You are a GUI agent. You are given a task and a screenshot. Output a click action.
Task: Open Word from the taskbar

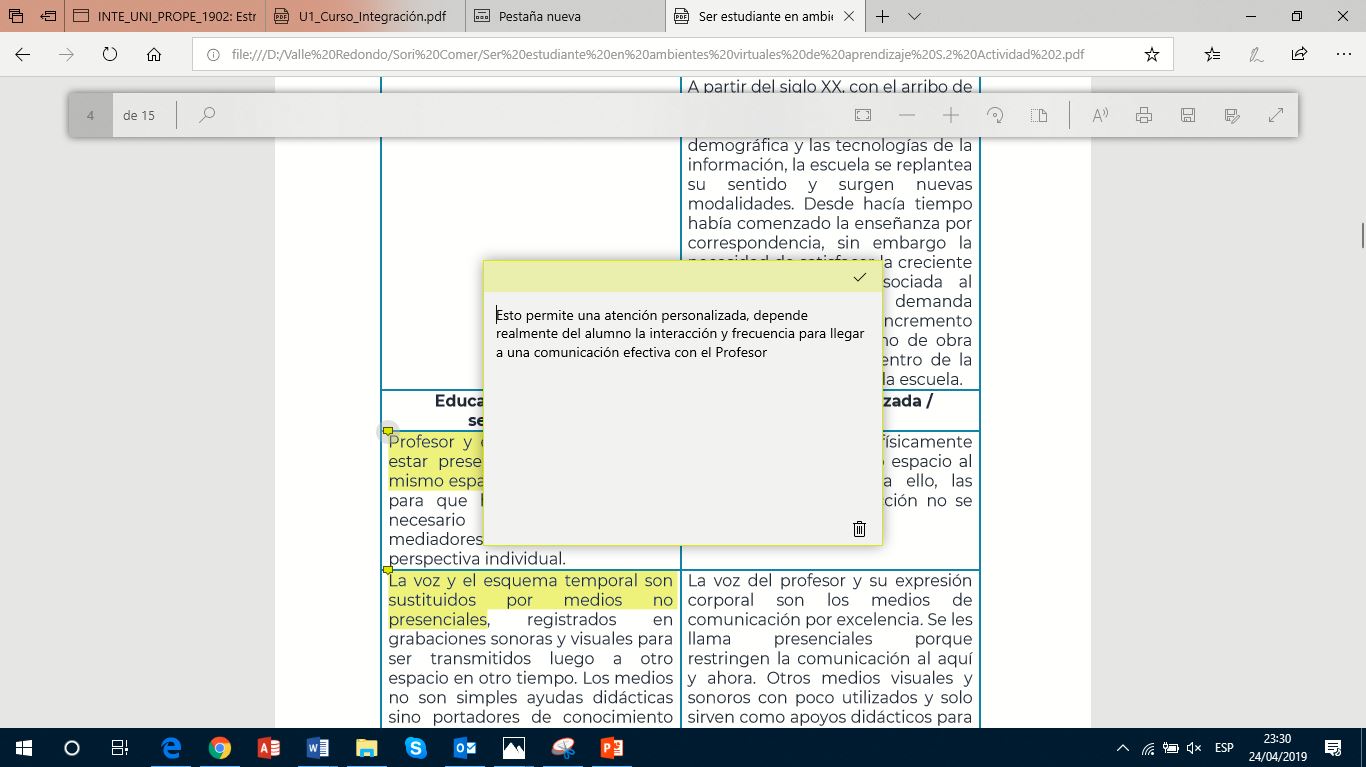pyautogui.click(x=318, y=748)
